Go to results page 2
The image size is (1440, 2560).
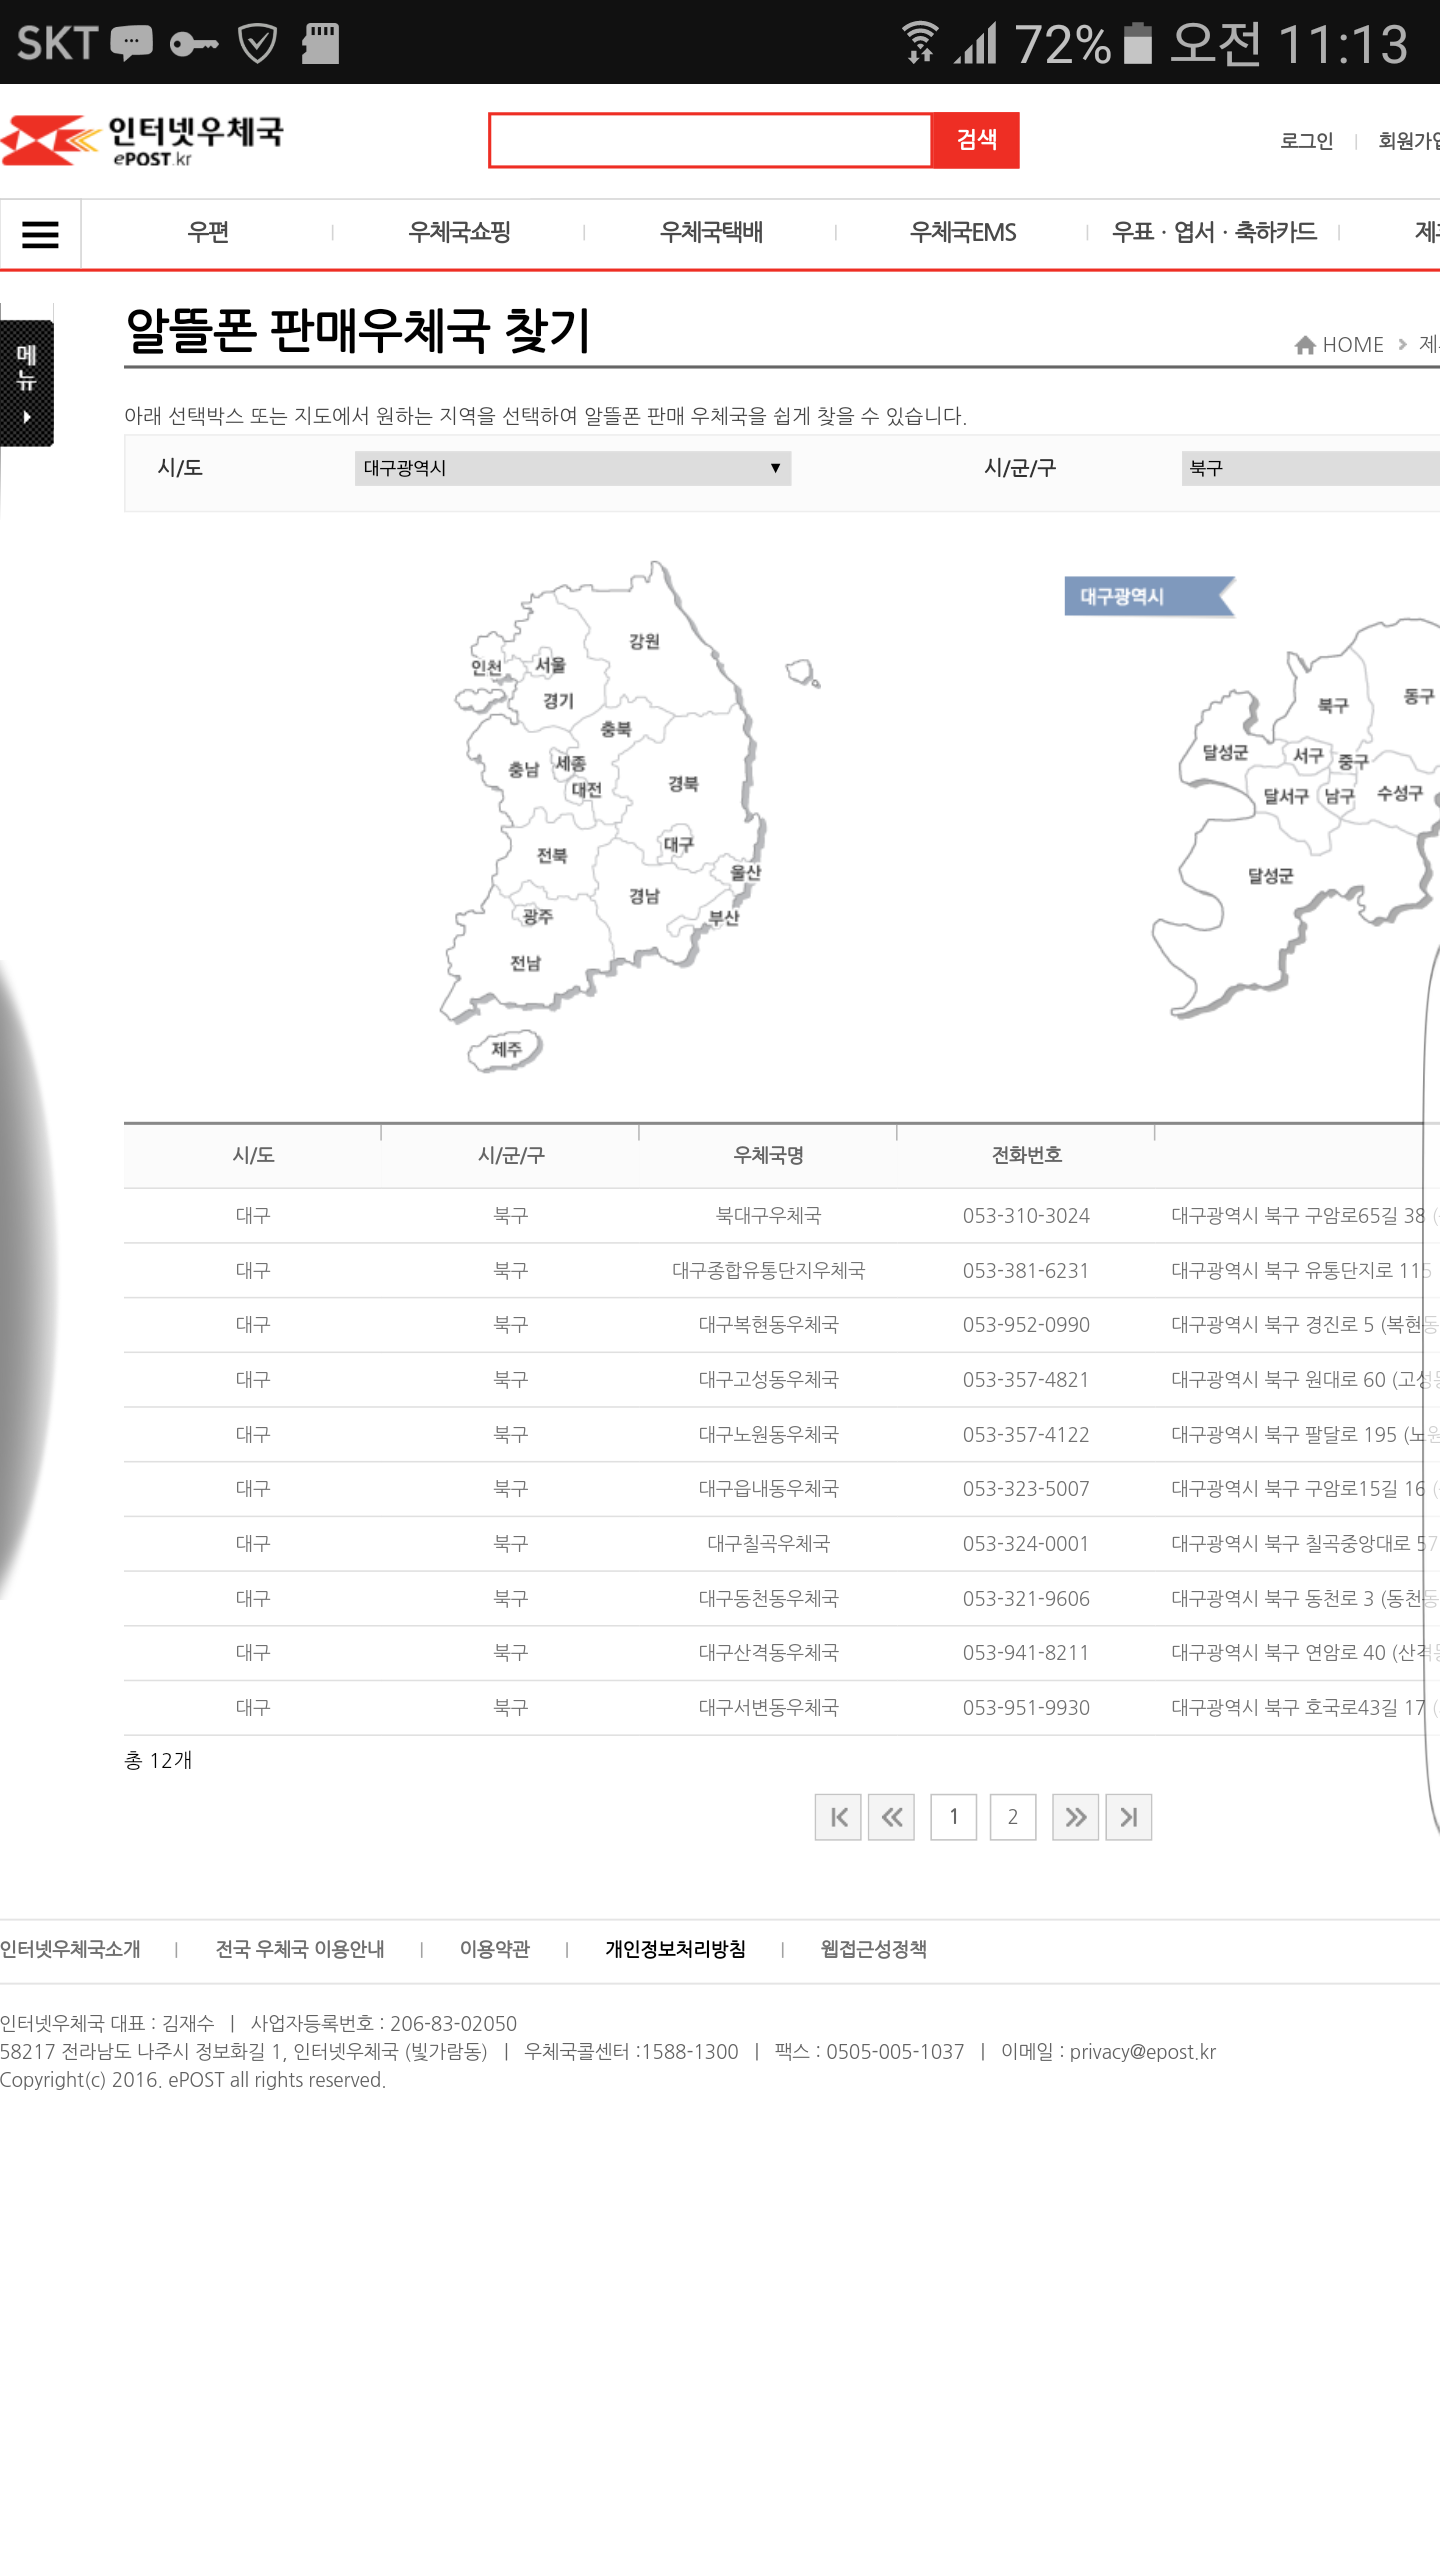coord(1012,1817)
